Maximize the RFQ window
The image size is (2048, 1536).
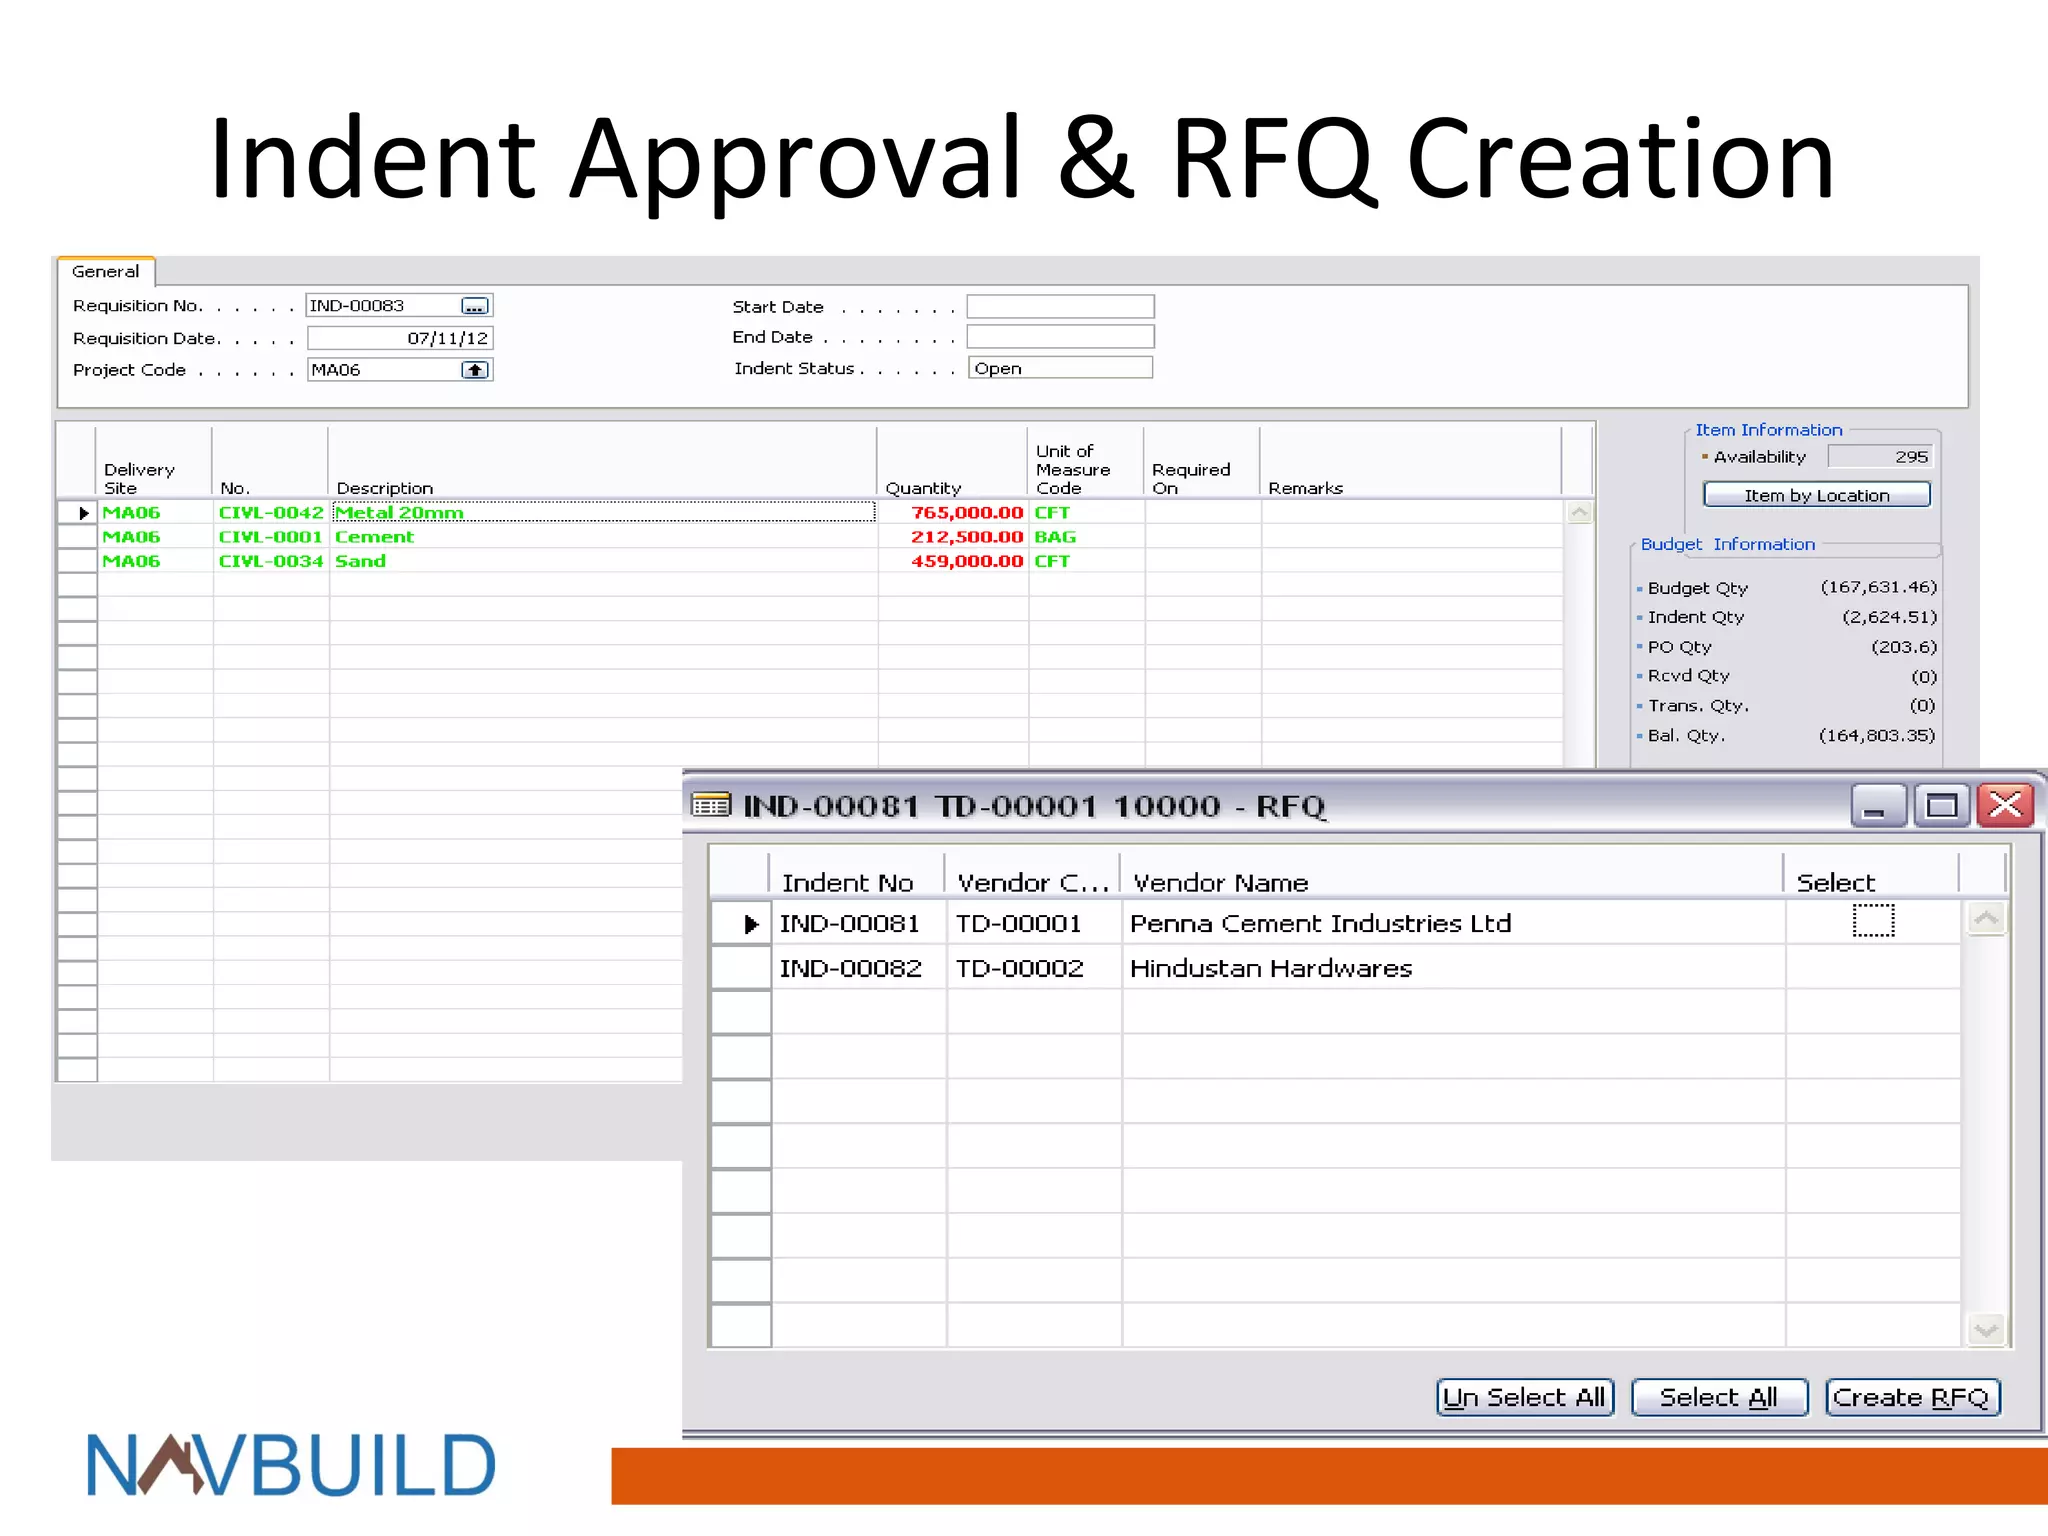pyautogui.click(x=1942, y=805)
